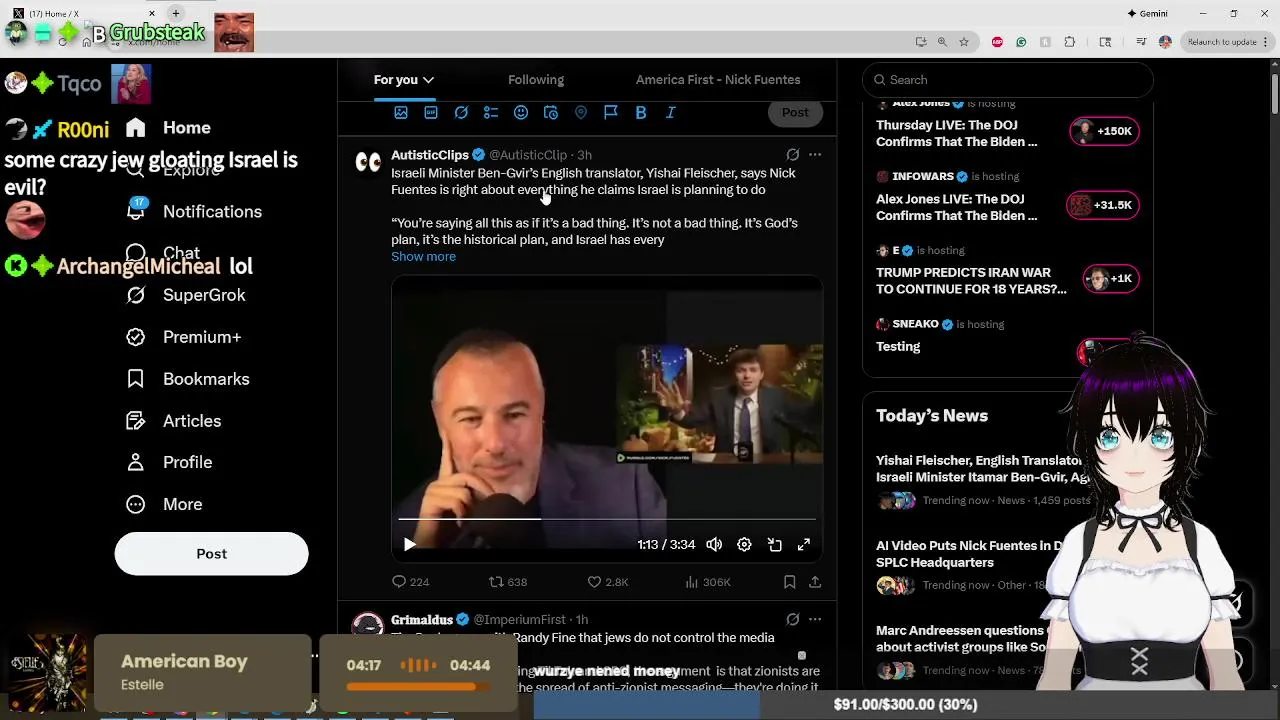The image size is (1280, 720).
Task: Click the repost icon showing 638
Action: (508, 582)
